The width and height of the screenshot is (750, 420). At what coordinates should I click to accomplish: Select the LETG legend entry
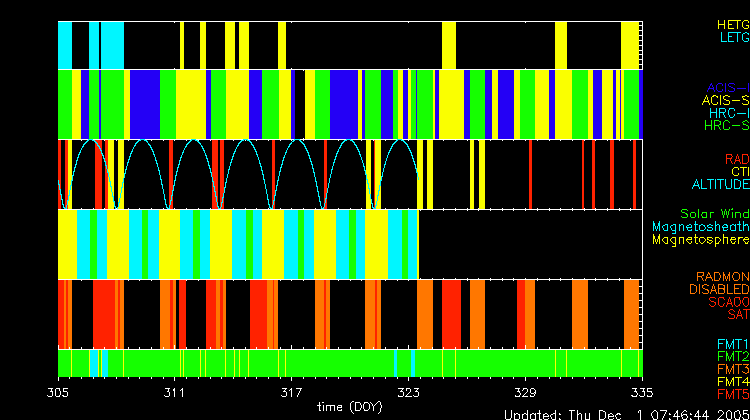(x=734, y=38)
